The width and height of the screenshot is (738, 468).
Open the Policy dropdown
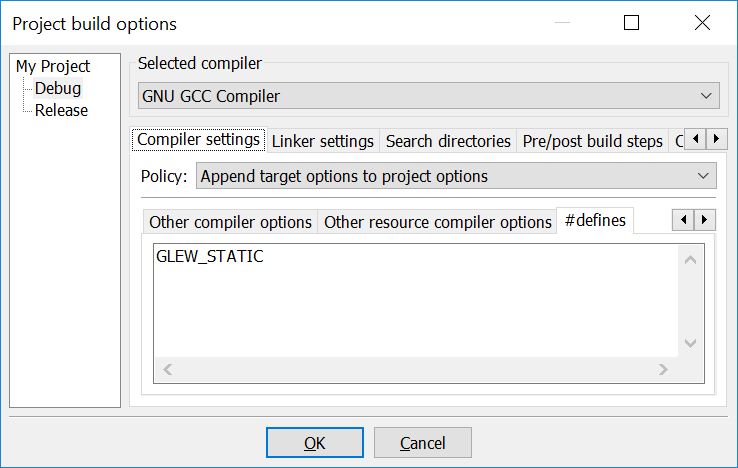(x=456, y=176)
